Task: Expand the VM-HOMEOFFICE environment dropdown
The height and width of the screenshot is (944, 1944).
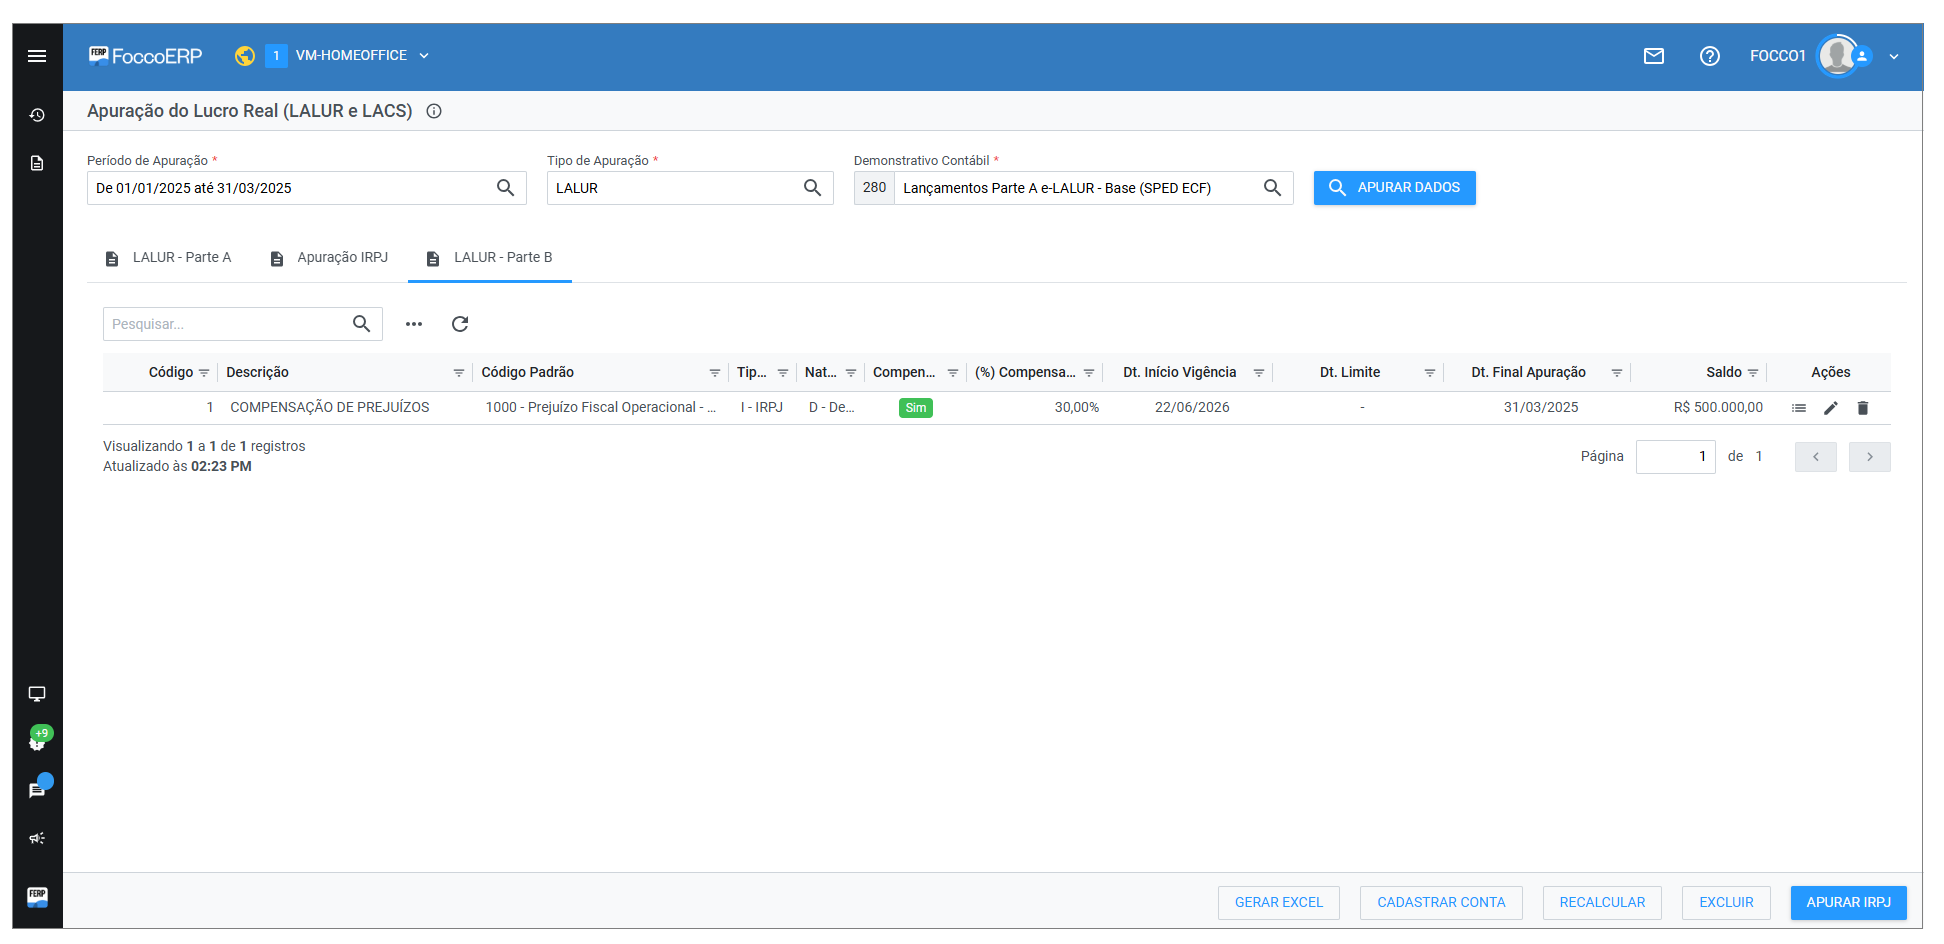Action: [424, 56]
